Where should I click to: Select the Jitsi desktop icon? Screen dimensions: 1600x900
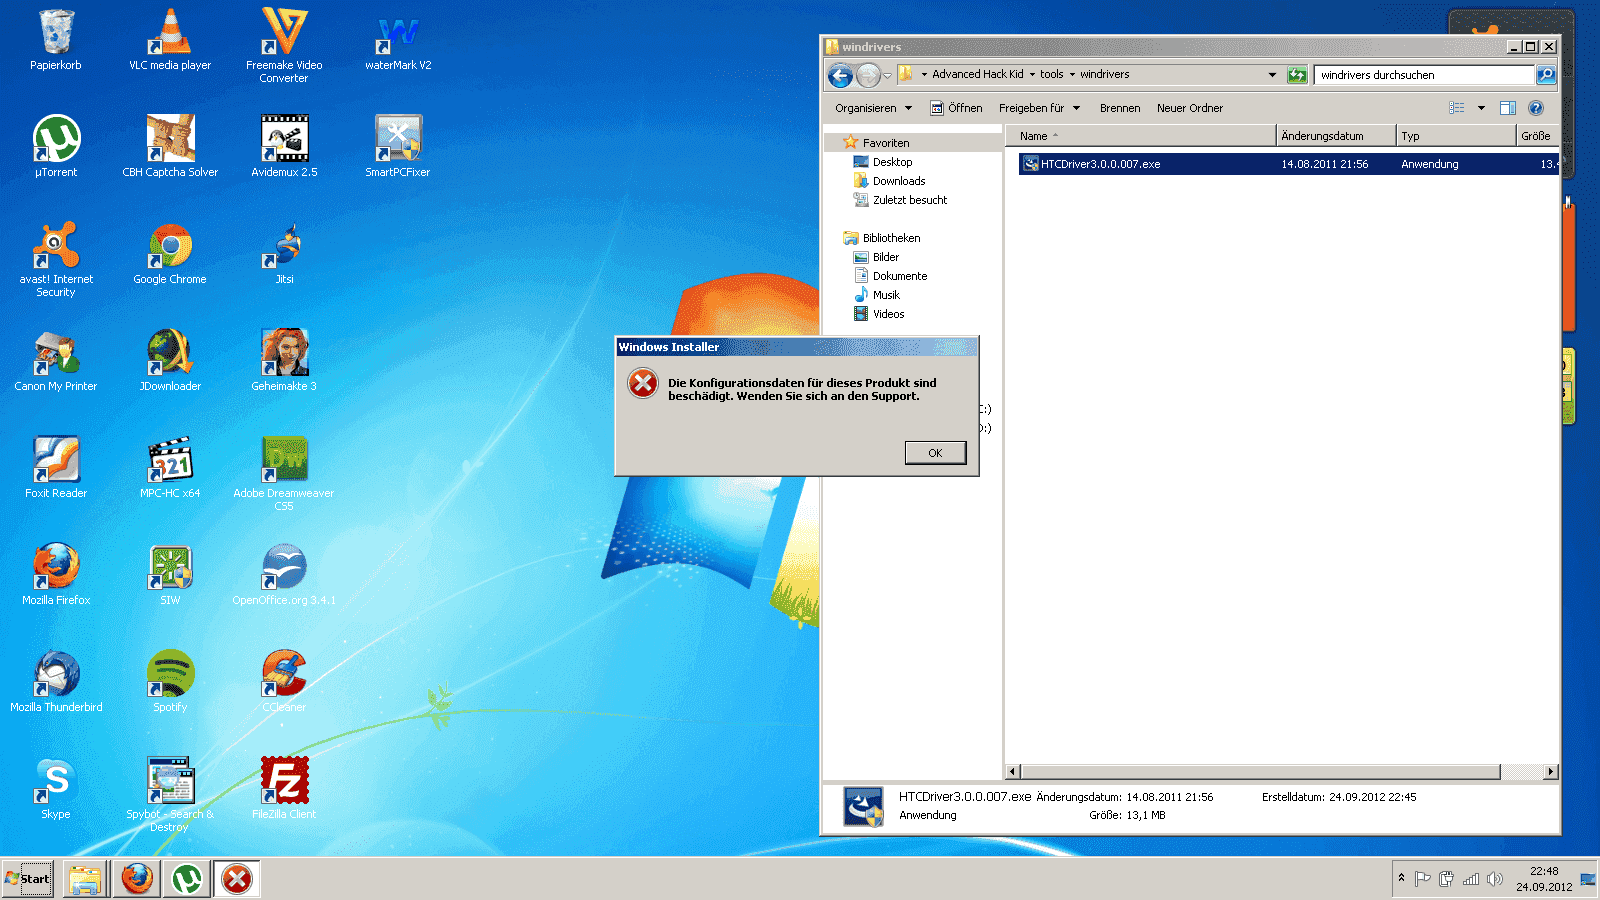click(284, 254)
